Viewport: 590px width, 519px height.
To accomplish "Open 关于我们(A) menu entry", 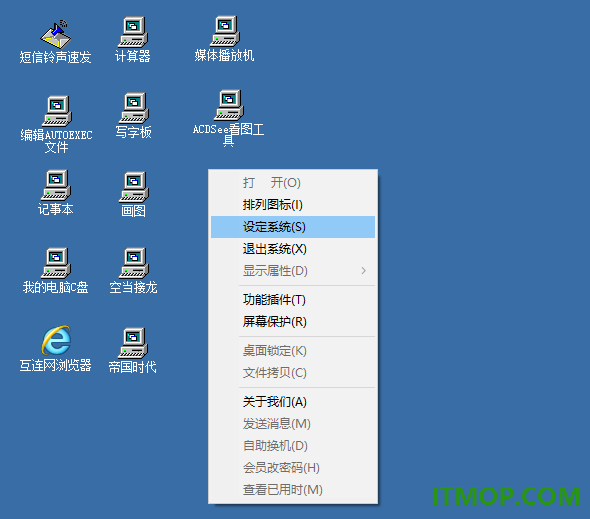I will (293, 402).
